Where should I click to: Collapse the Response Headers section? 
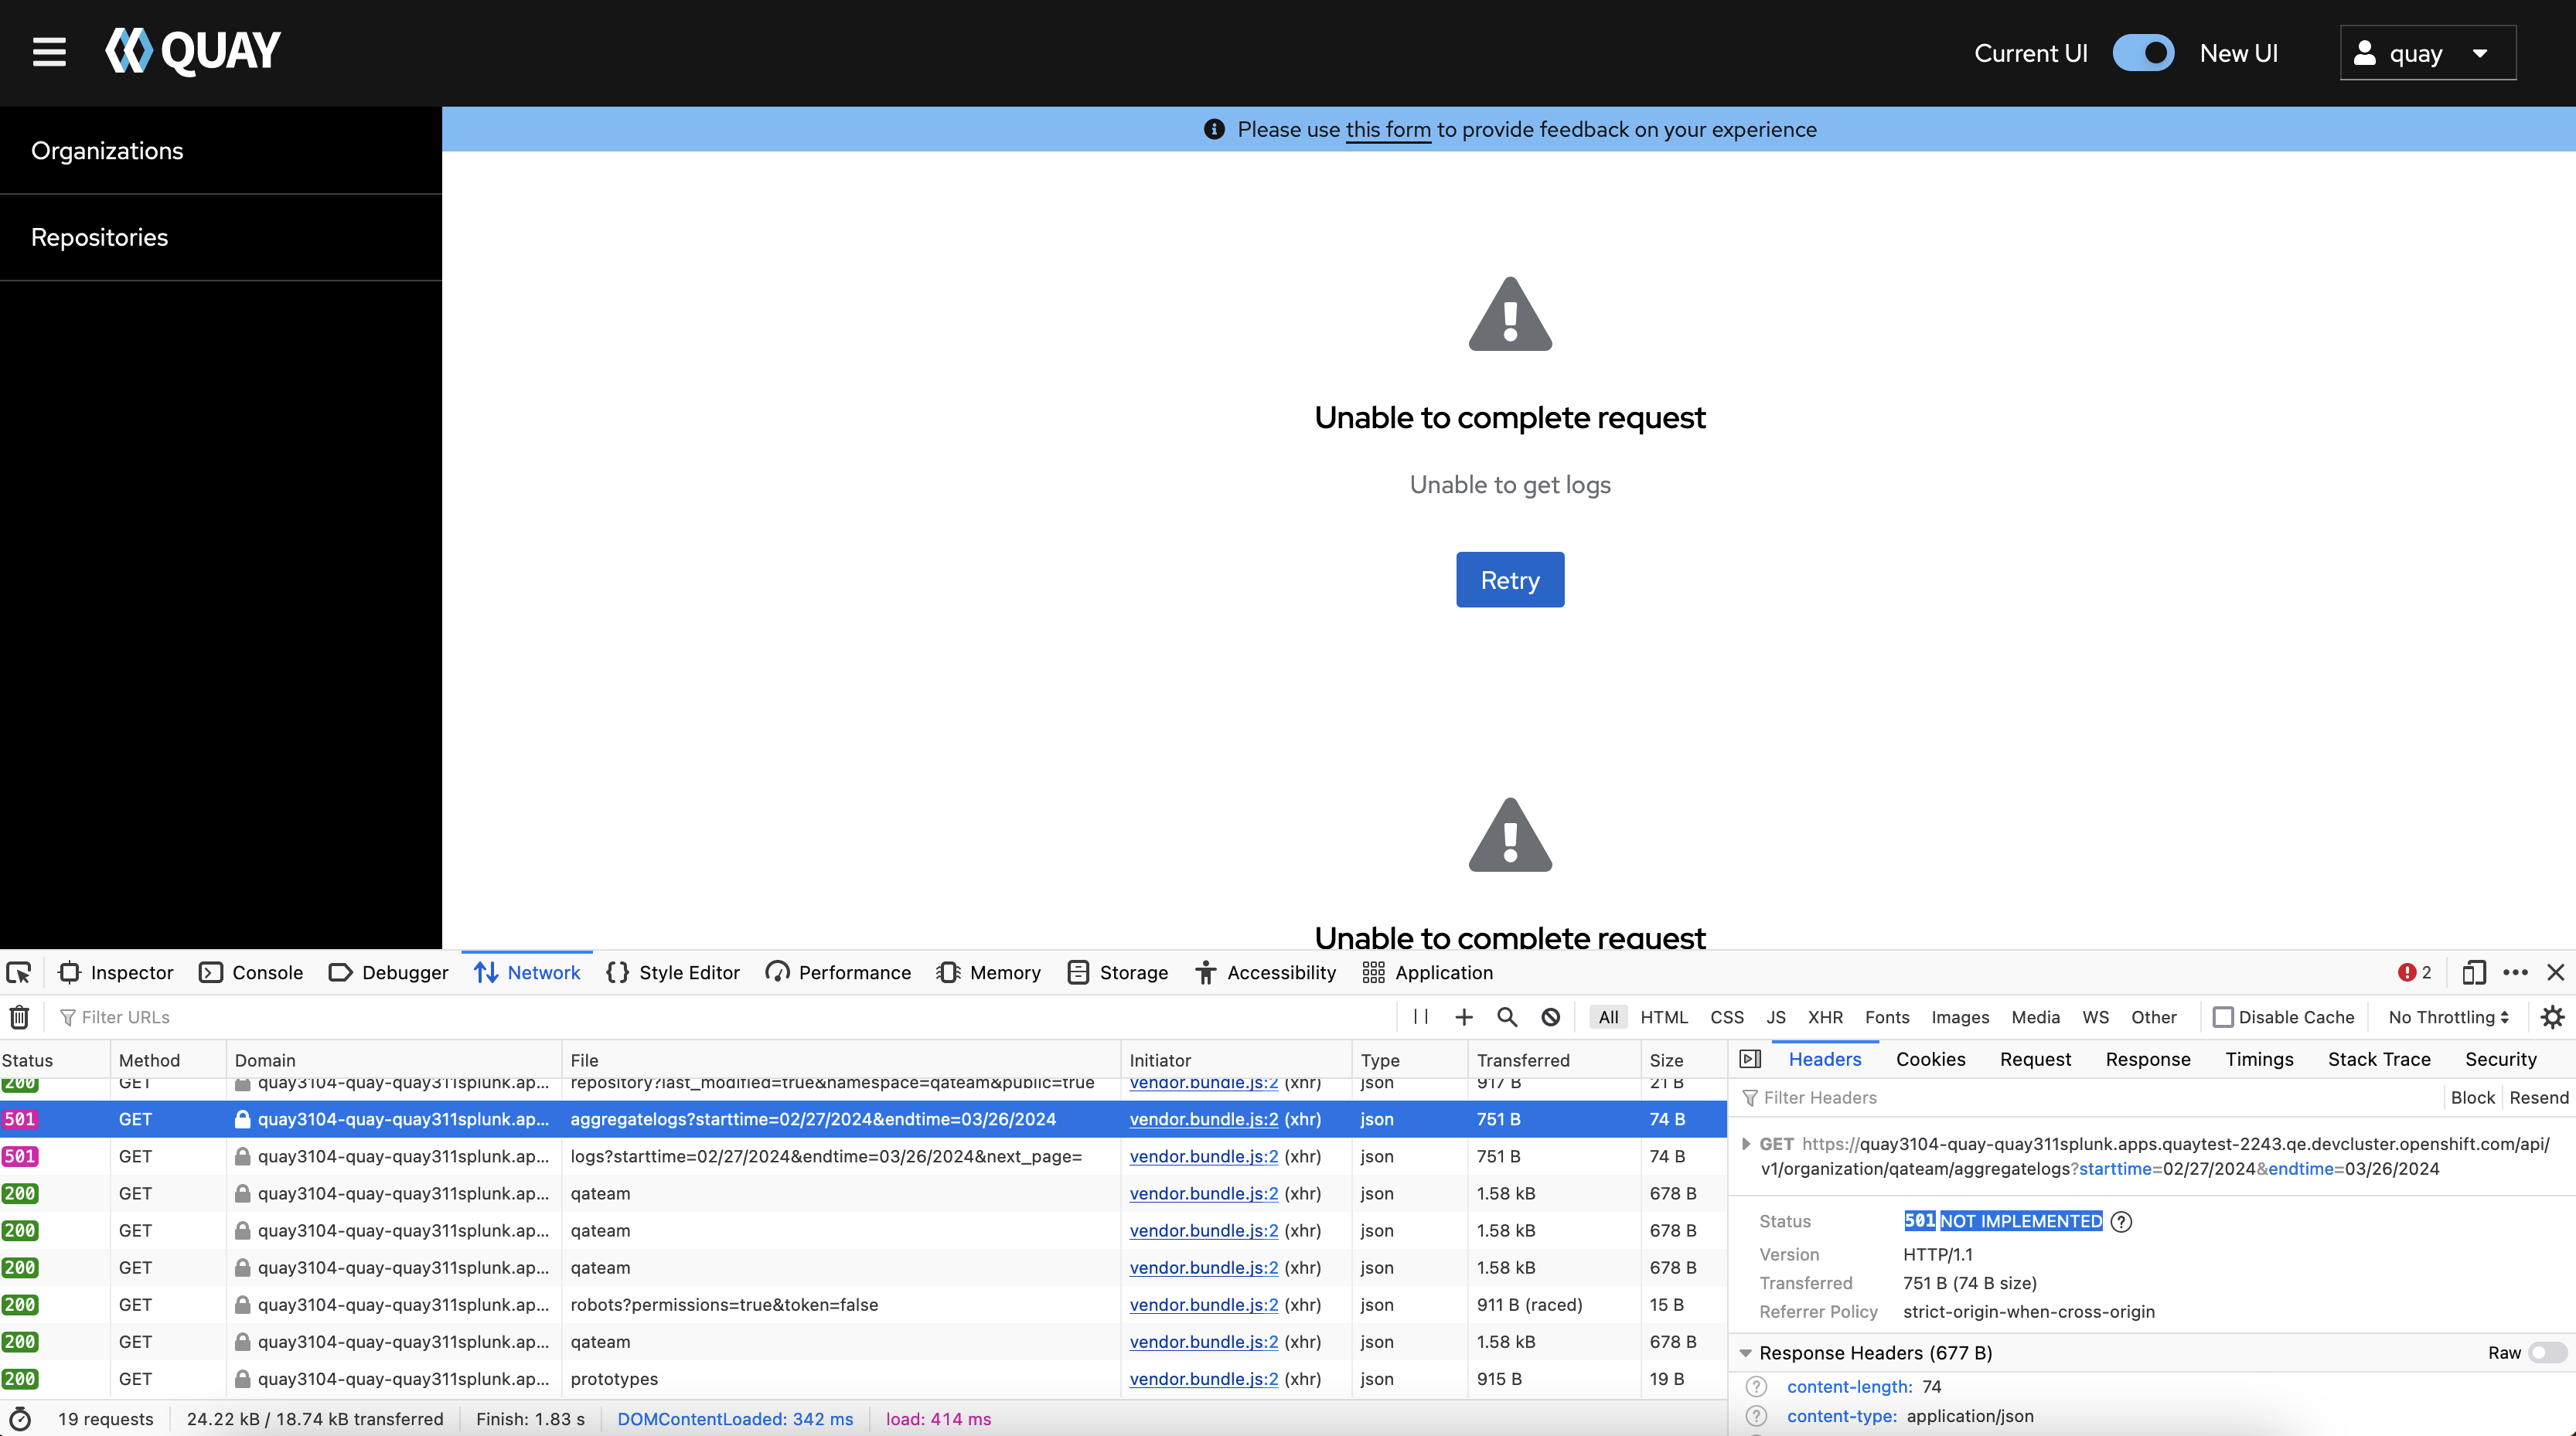click(x=1746, y=1353)
